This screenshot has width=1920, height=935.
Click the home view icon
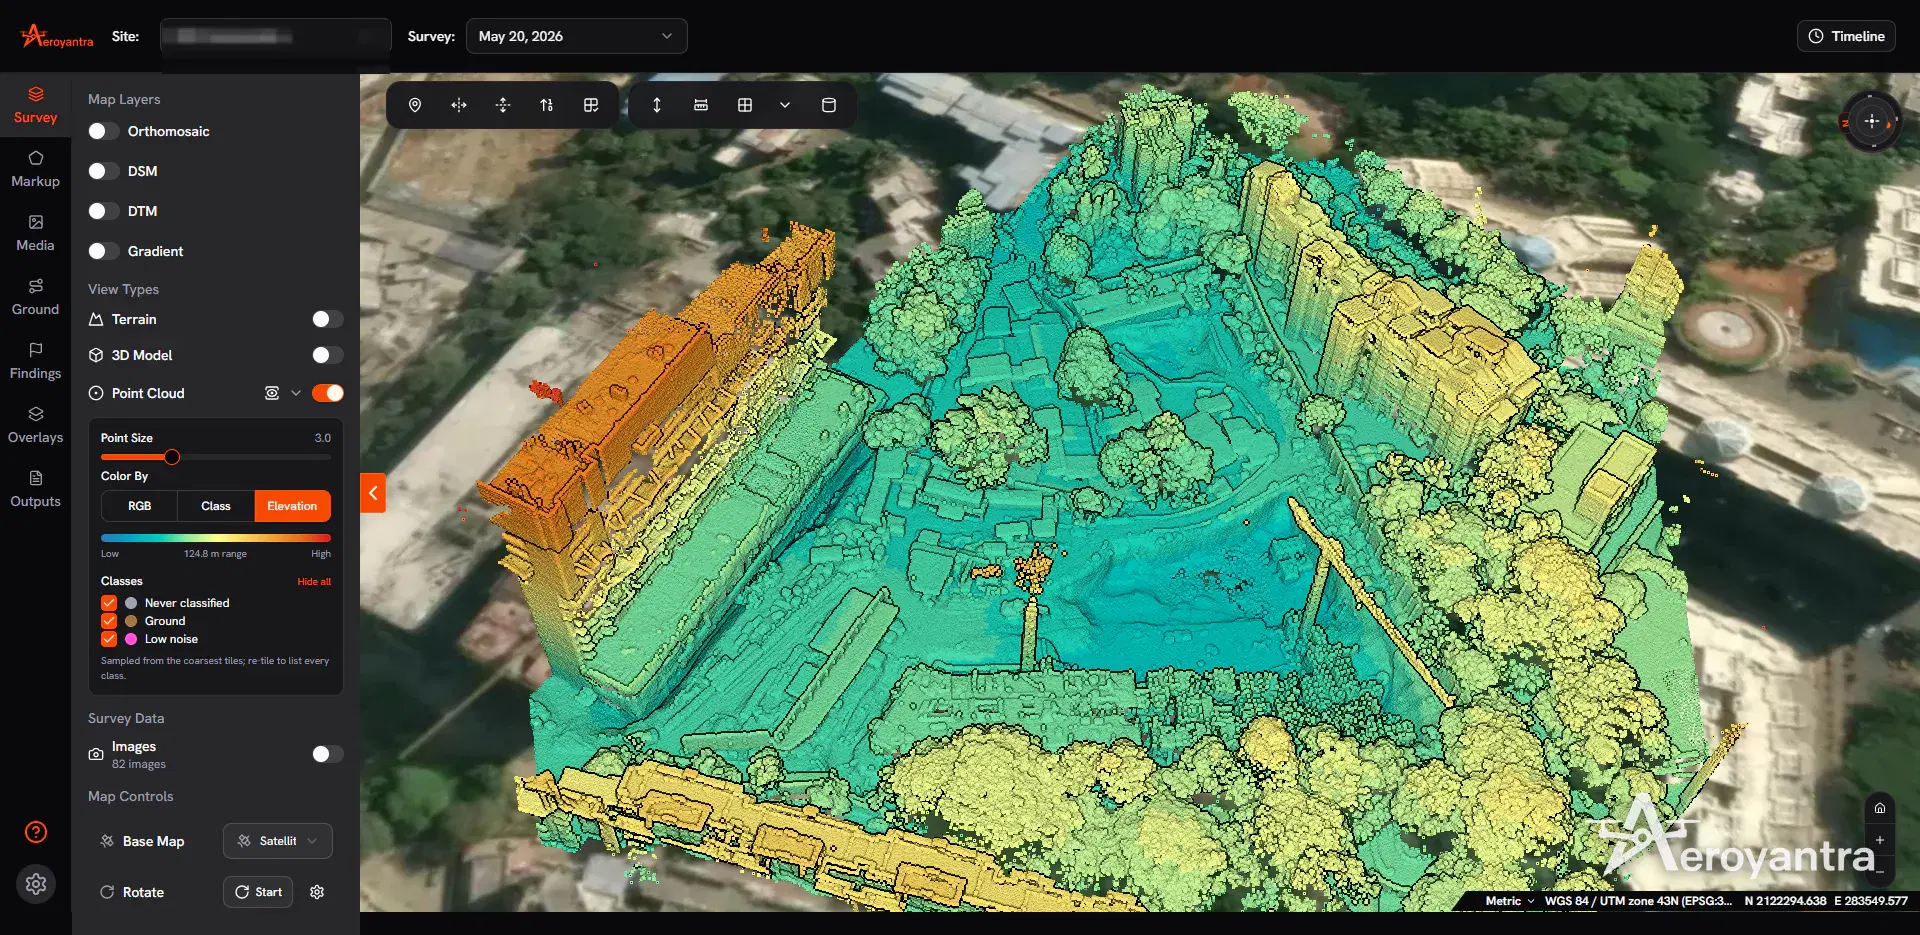click(x=1880, y=808)
